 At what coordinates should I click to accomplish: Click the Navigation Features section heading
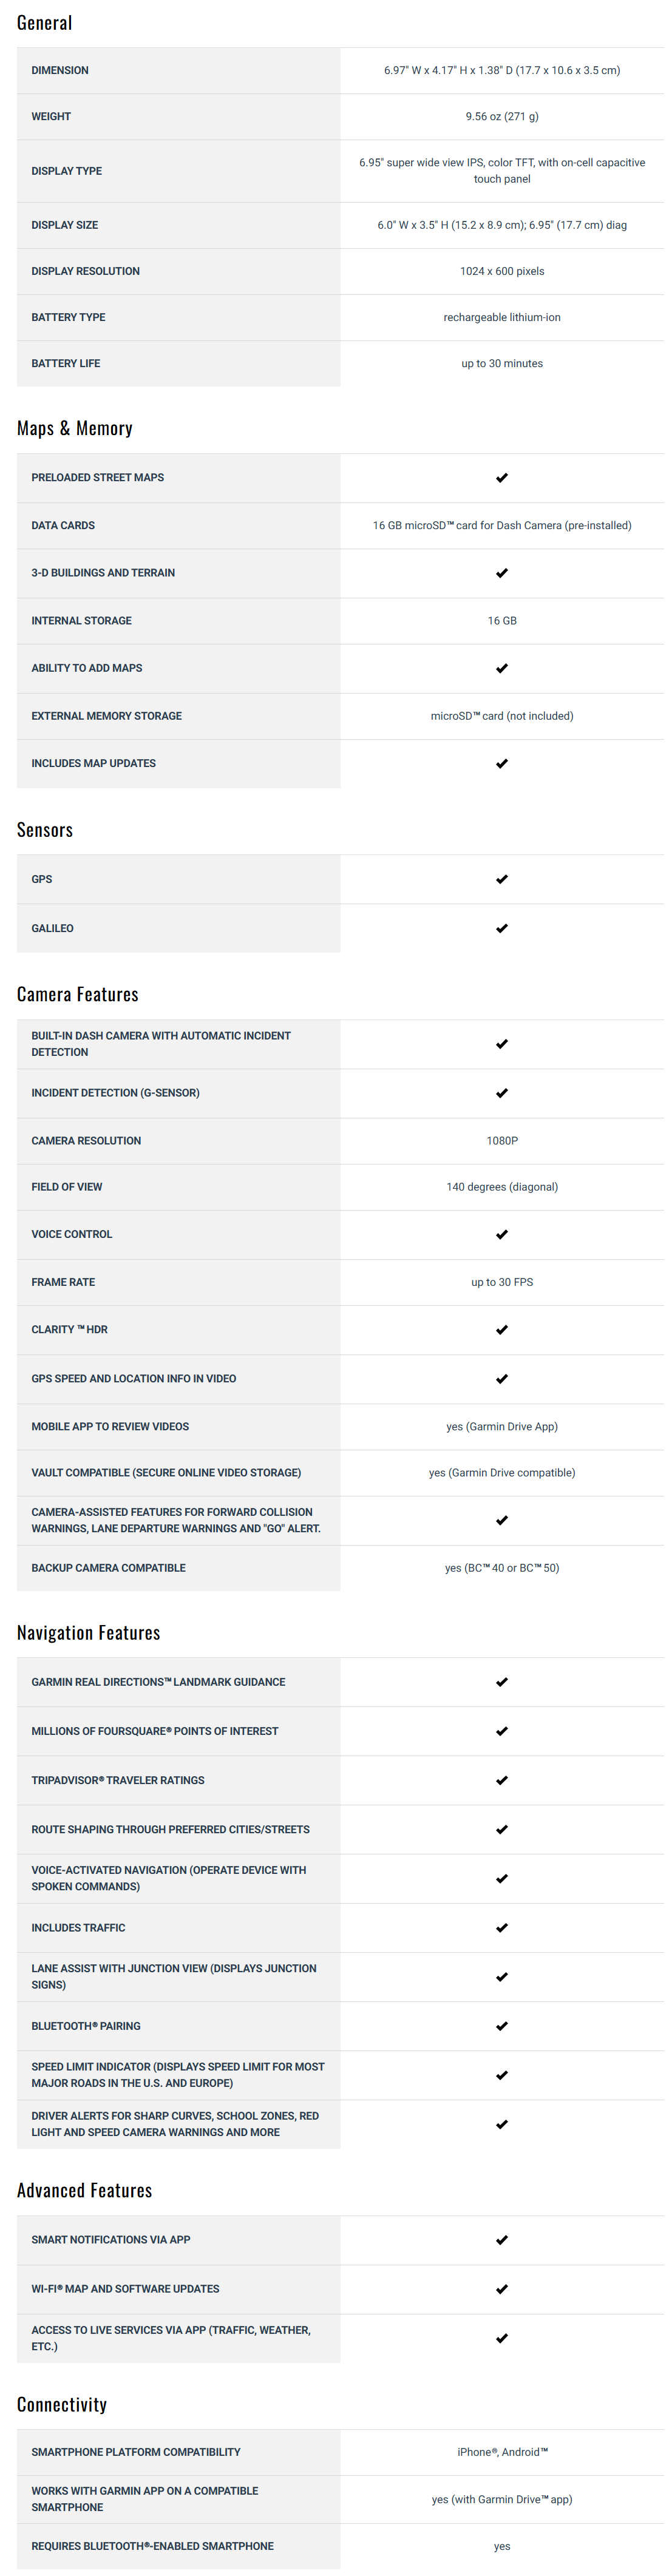(89, 1632)
